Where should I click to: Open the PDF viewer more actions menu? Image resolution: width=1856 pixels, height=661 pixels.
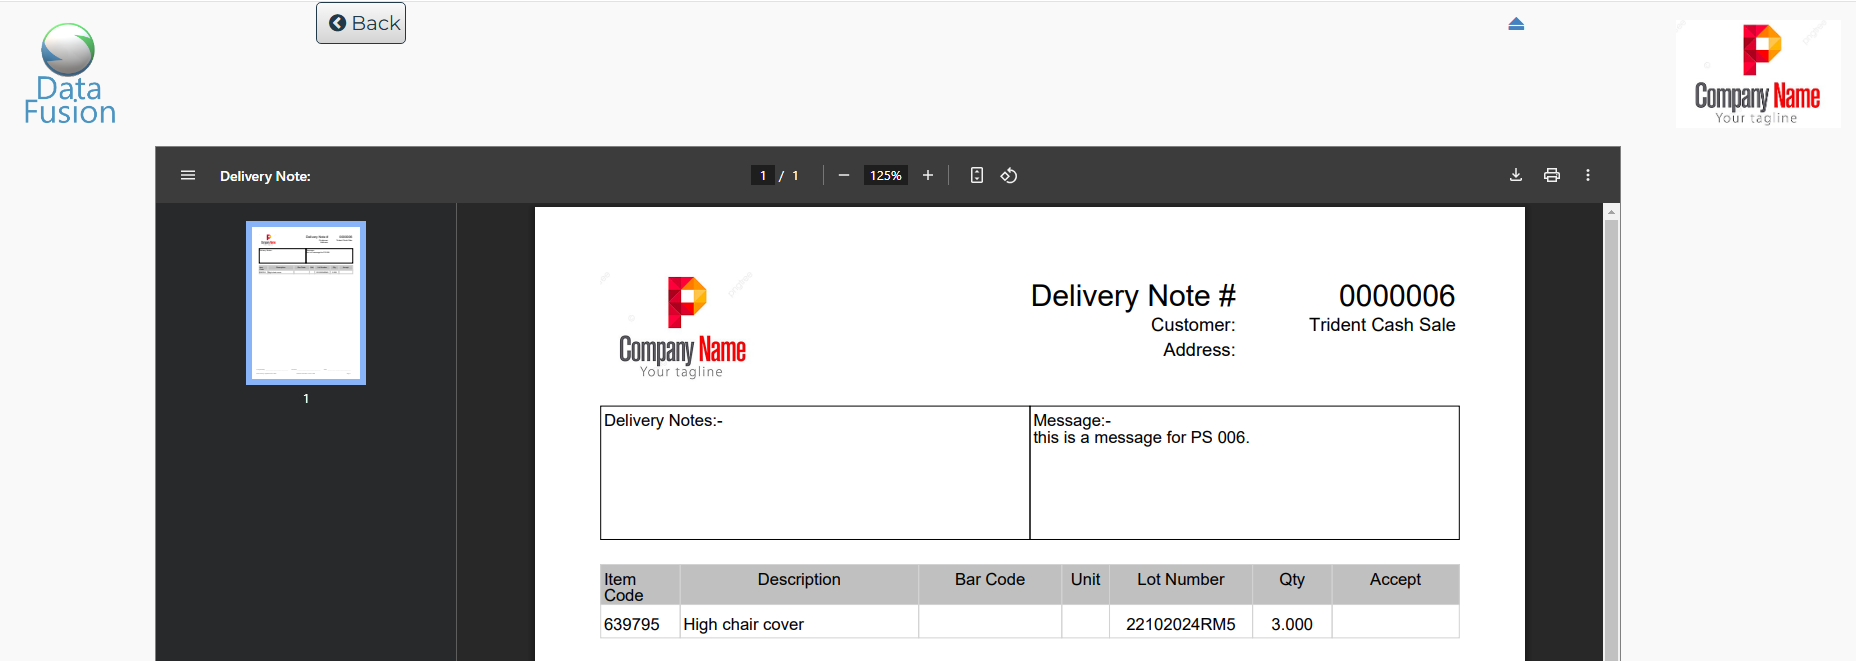click(x=1588, y=175)
